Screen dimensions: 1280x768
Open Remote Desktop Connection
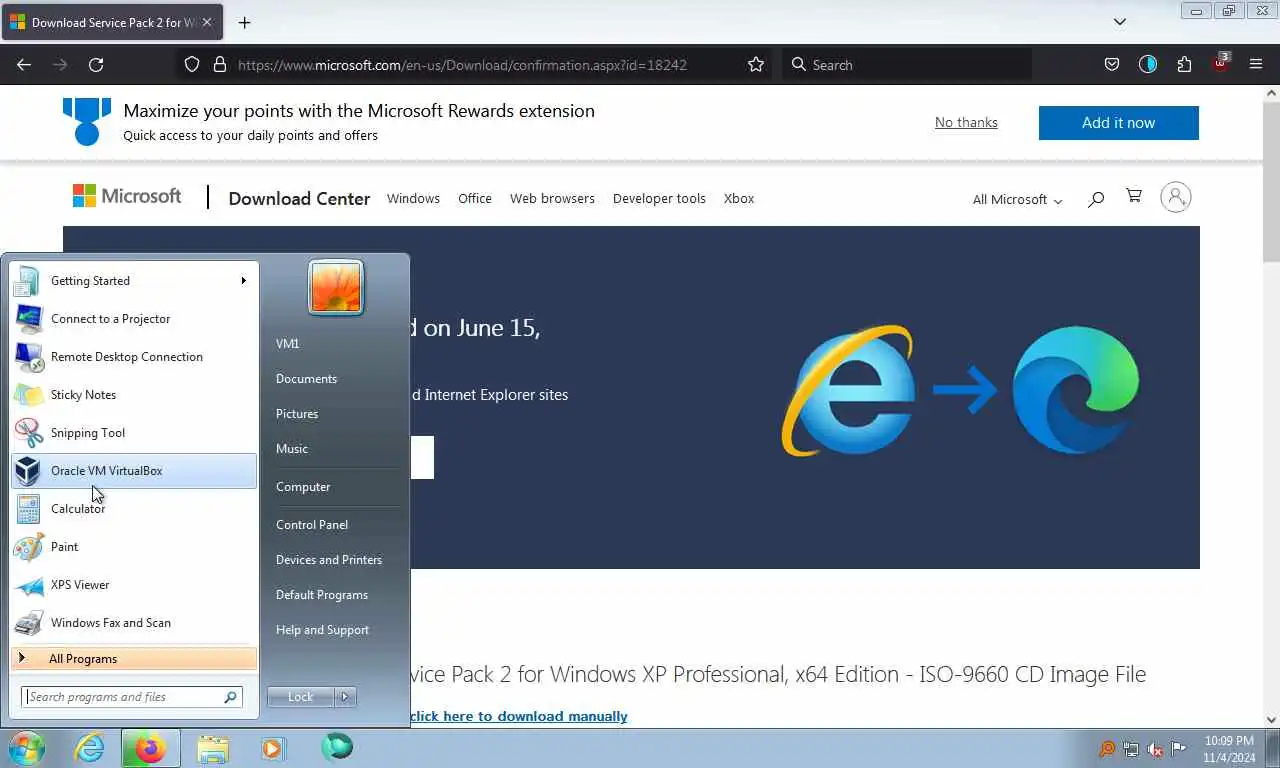point(134,357)
